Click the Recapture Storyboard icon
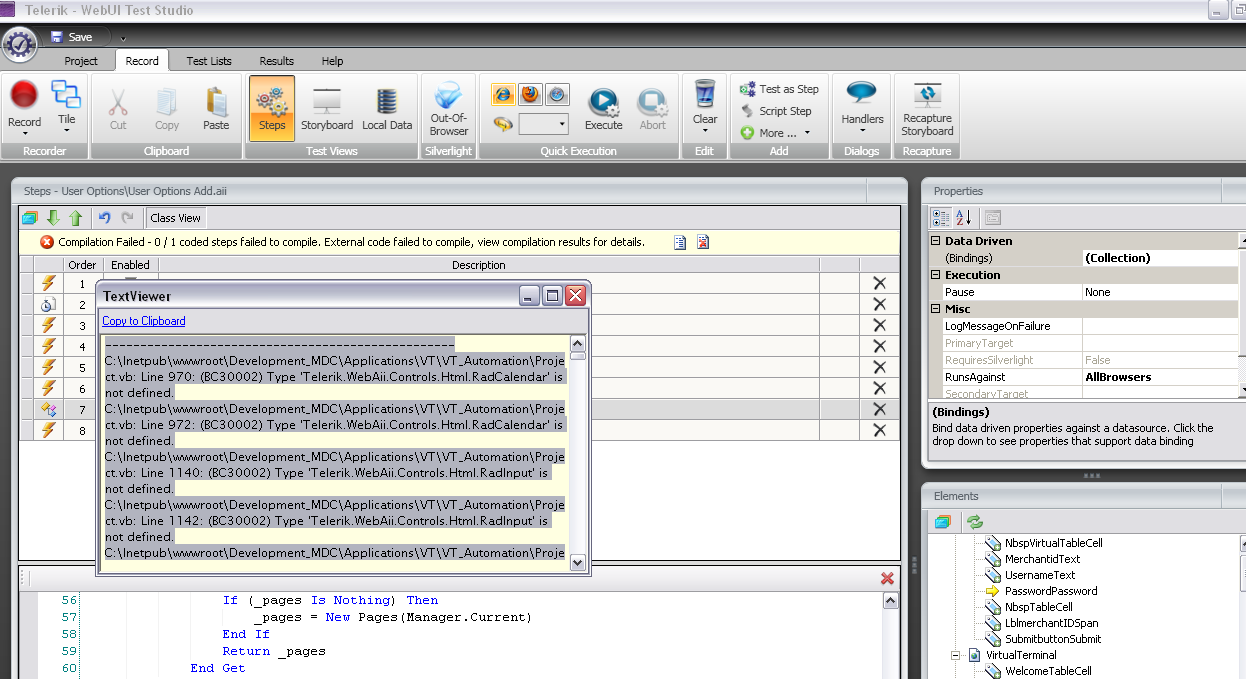This screenshot has width=1246, height=679. pyautogui.click(x=927, y=108)
